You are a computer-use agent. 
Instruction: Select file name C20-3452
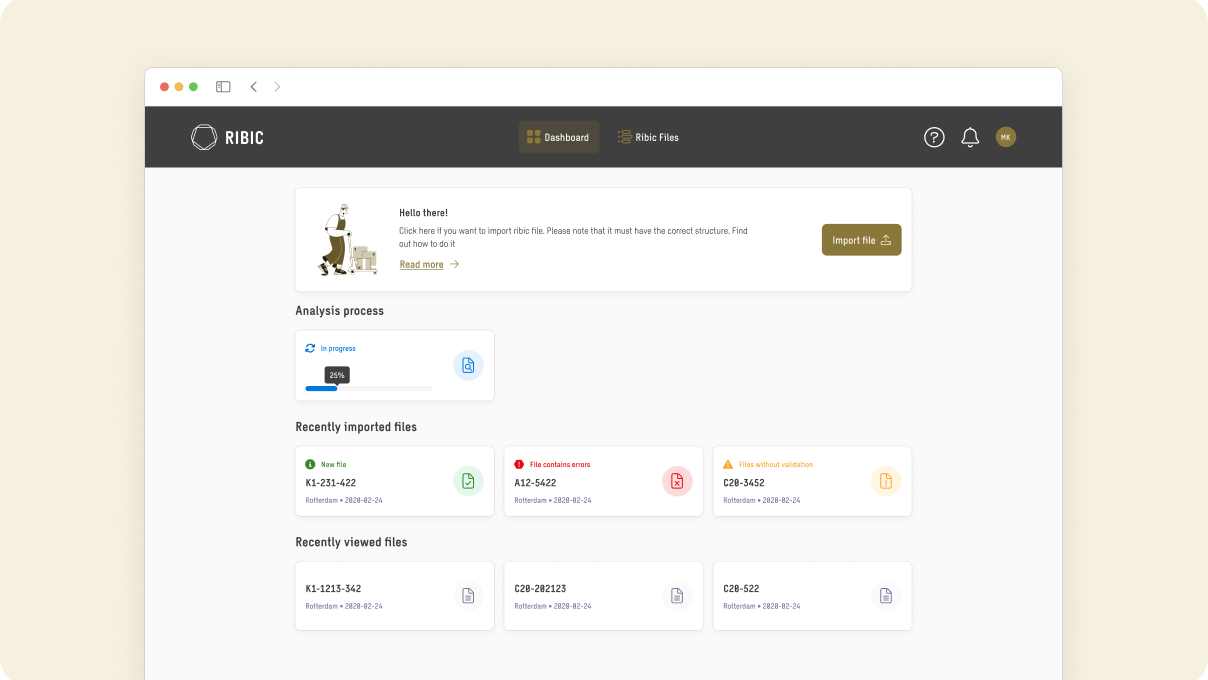pyautogui.click(x=744, y=482)
